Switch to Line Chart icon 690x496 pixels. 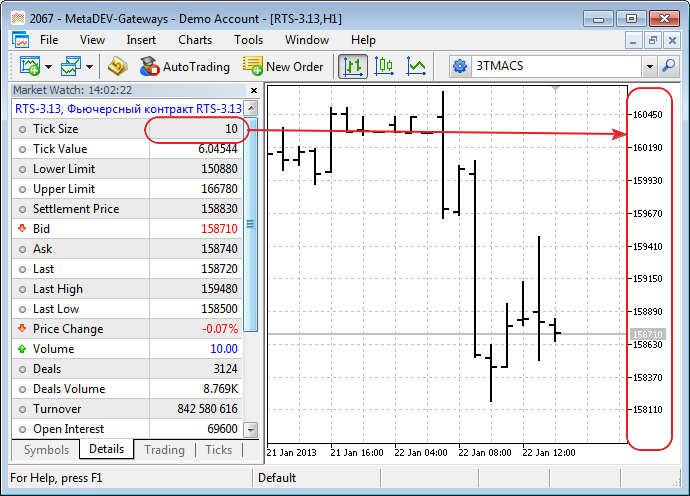pyautogui.click(x=416, y=66)
